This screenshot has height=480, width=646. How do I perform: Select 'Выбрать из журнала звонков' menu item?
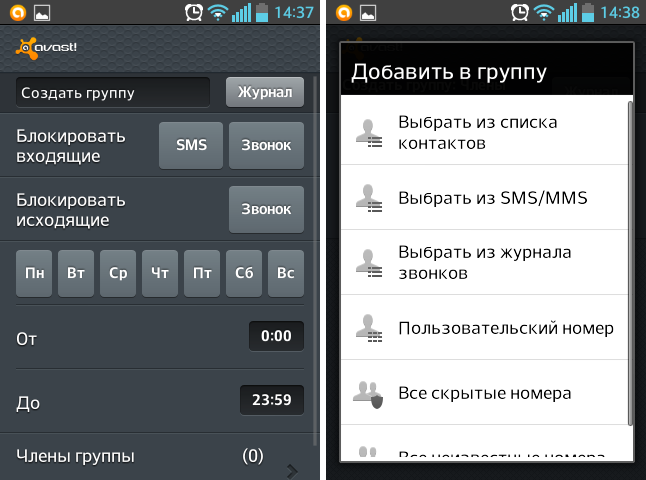click(x=485, y=263)
